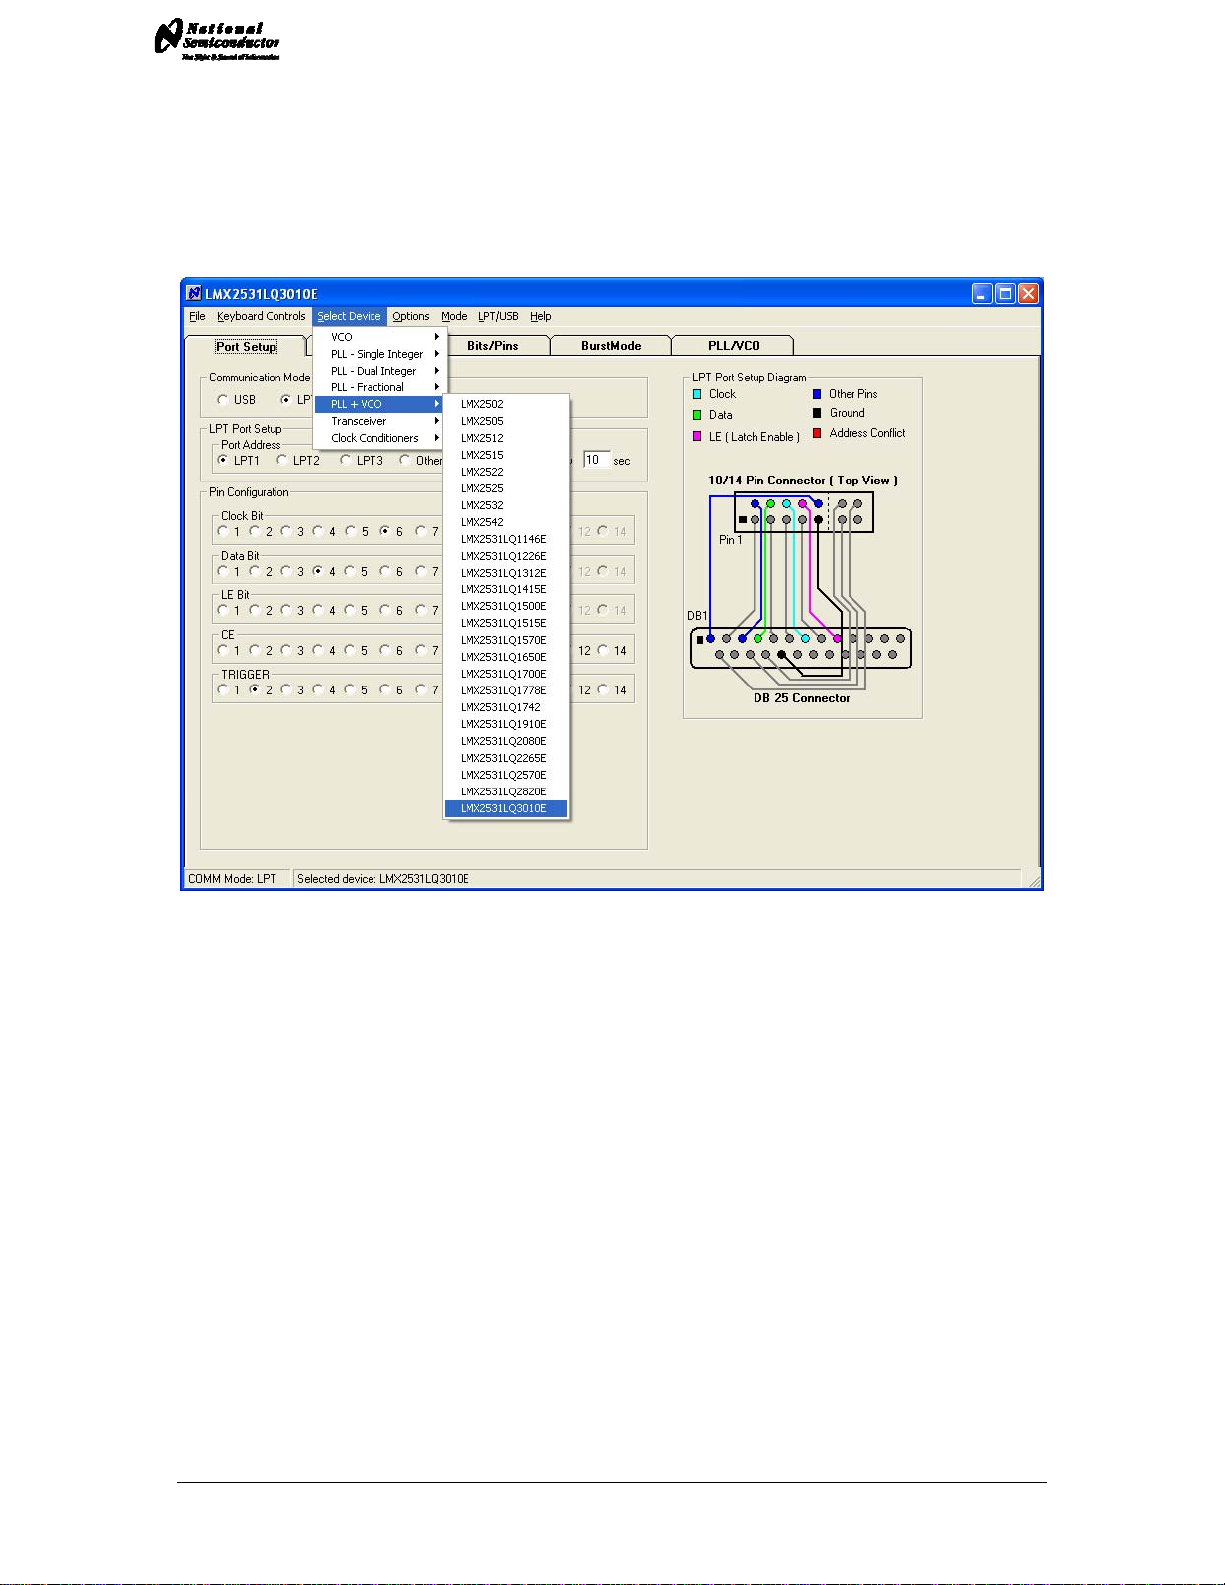
Task: Choose highlighted LMX2531LQ3010E device entry
Action: tap(506, 808)
